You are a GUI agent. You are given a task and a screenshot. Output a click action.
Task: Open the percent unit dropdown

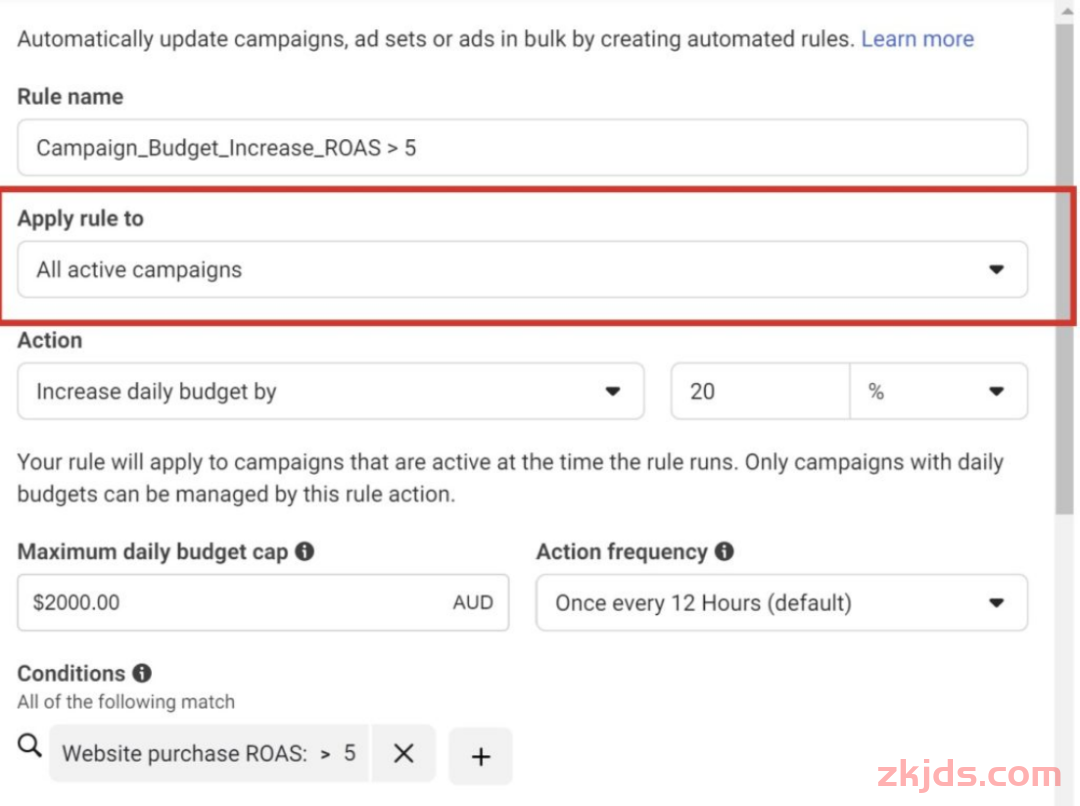tap(938, 392)
